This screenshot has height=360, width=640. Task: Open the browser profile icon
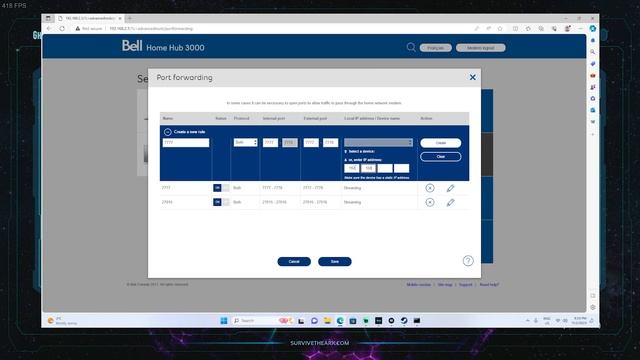point(567,29)
